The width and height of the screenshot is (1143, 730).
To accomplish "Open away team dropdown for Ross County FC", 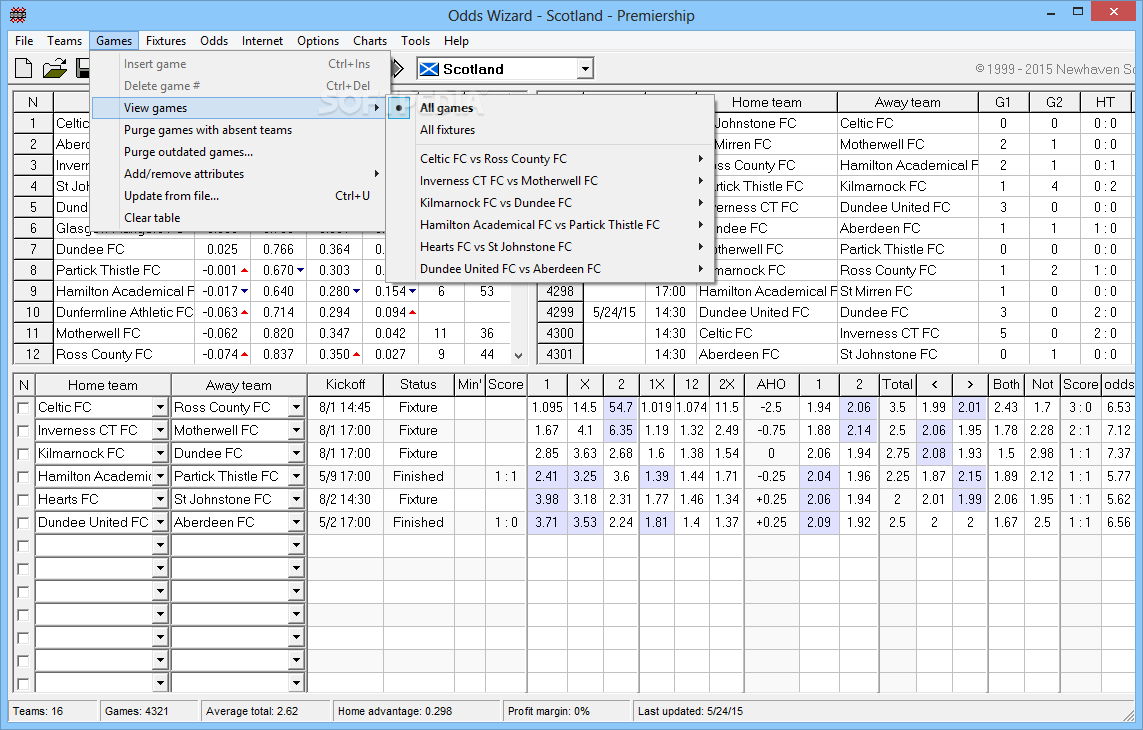I will coord(296,408).
